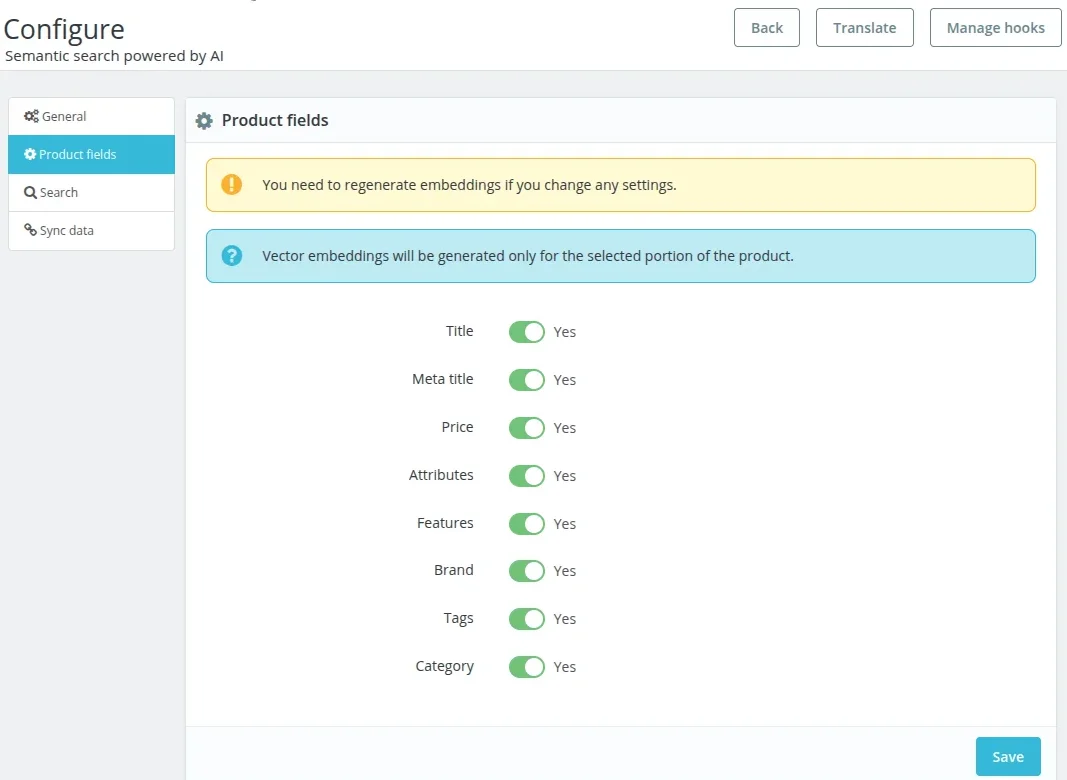Click the blue question mark info icon
The width and height of the screenshot is (1067, 780).
click(x=232, y=256)
